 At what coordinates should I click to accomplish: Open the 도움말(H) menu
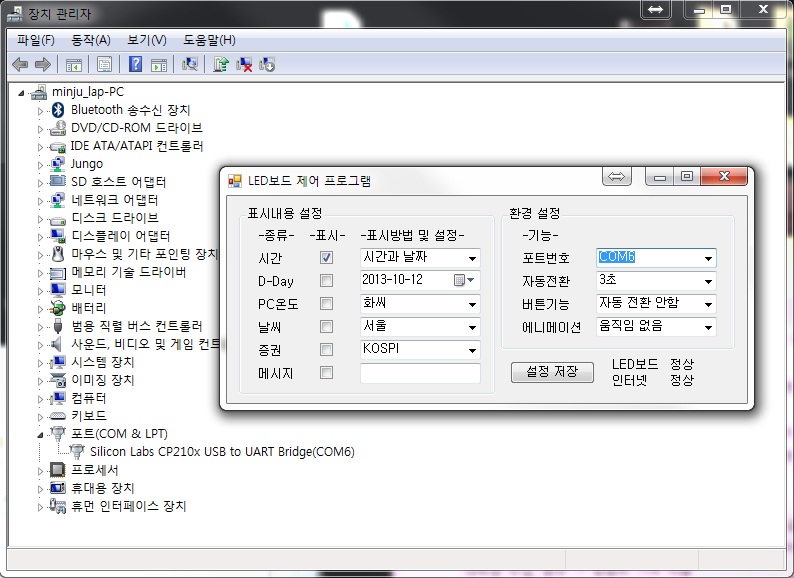(x=209, y=40)
